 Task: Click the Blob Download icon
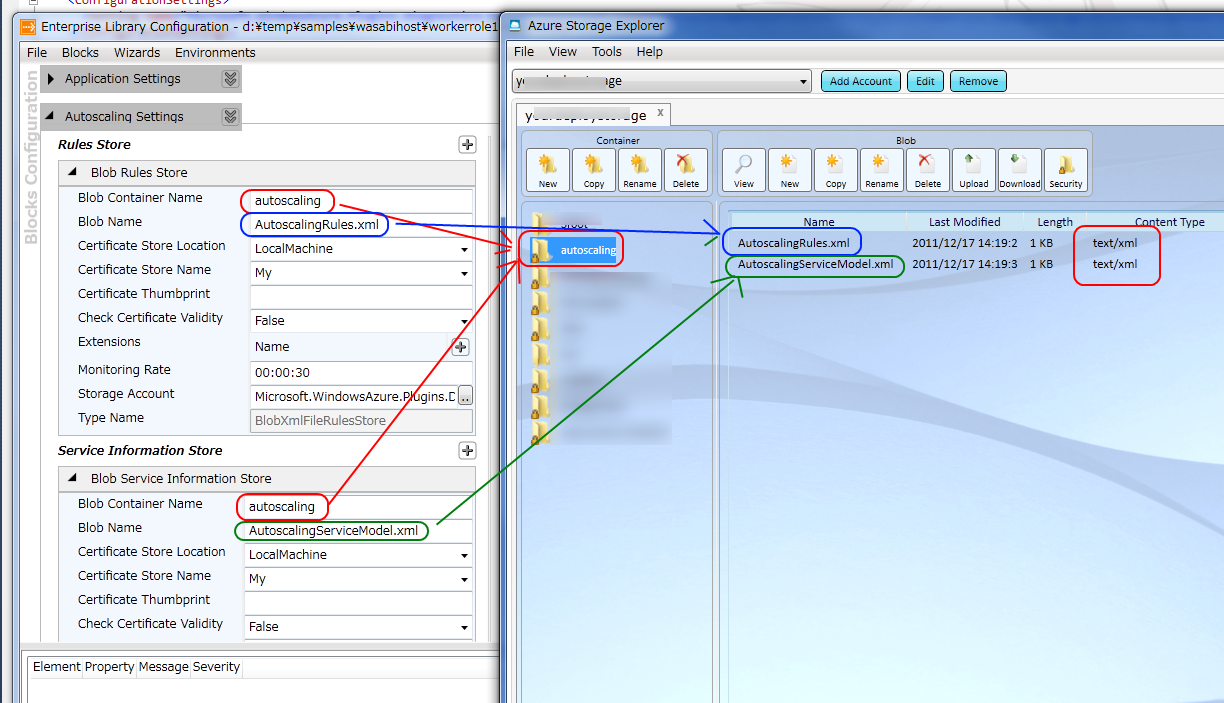1019,170
